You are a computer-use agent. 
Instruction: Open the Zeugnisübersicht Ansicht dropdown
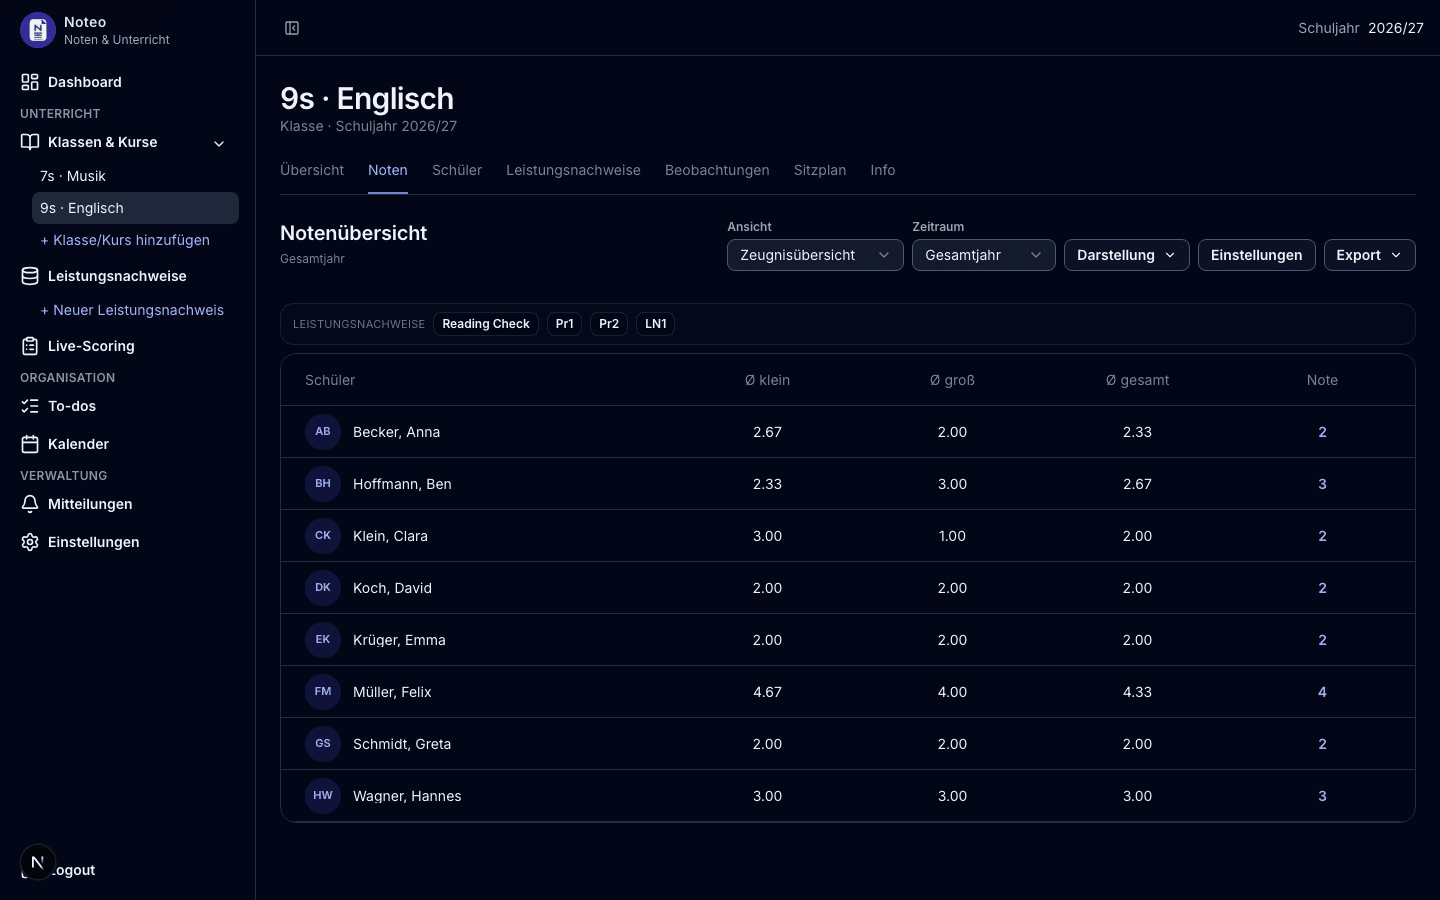click(815, 255)
